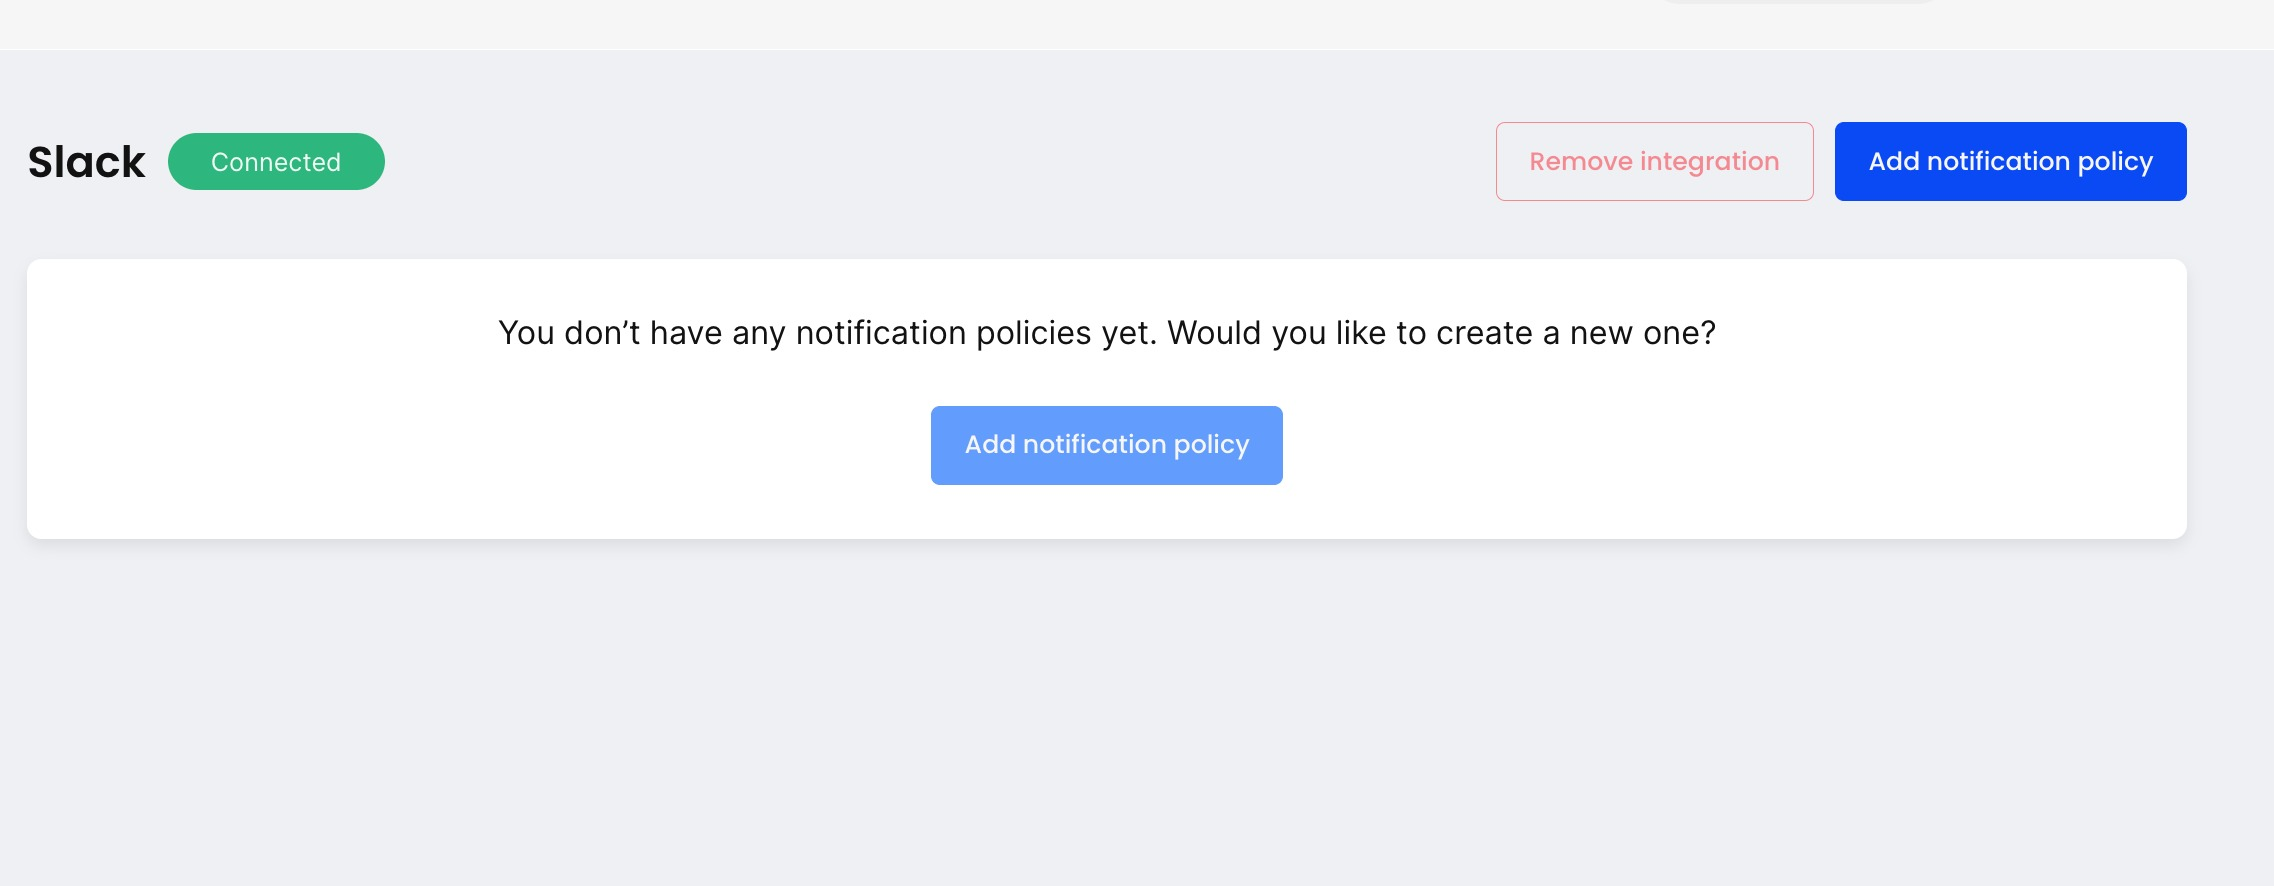The height and width of the screenshot is (886, 2274).
Task: Click the empty notification policies message text
Action: [1106, 333]
